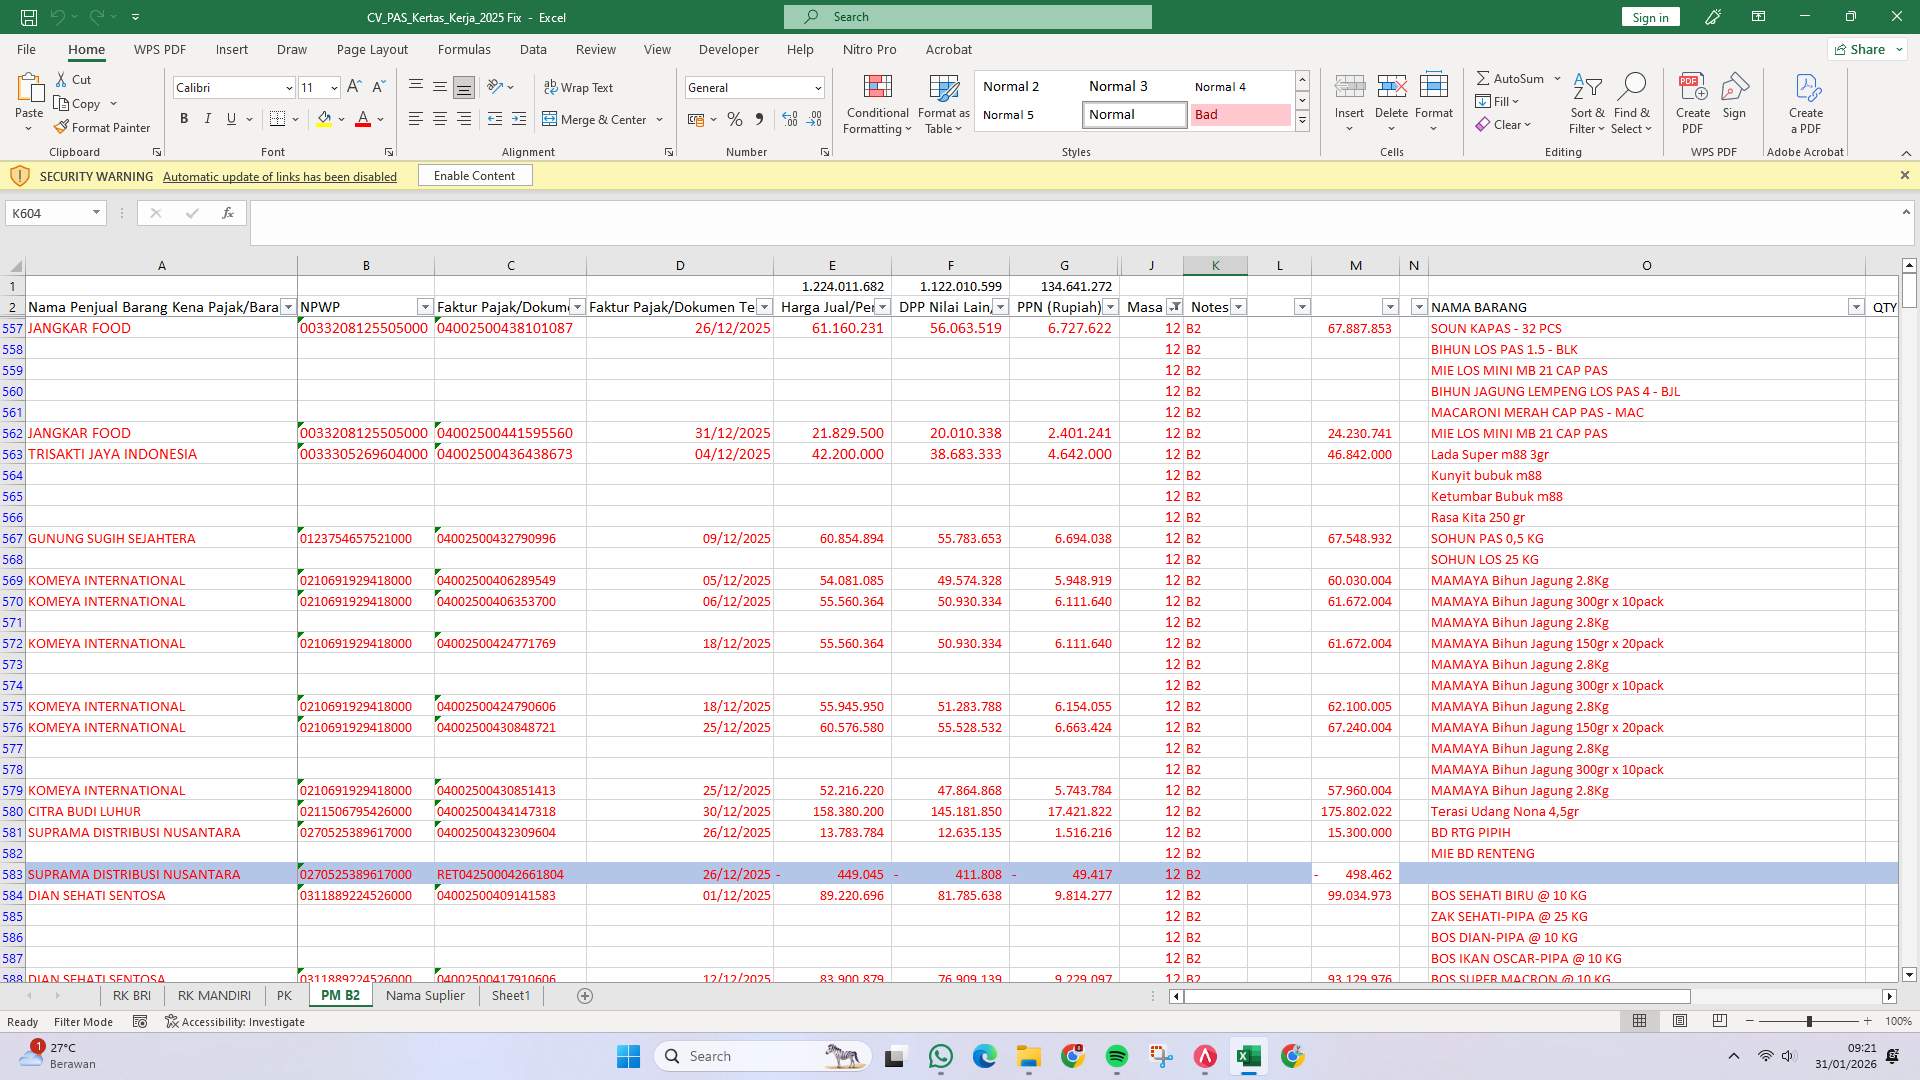Open the Formulas ribbon tab
1920x1080 pixels.
tap(465, 49)
